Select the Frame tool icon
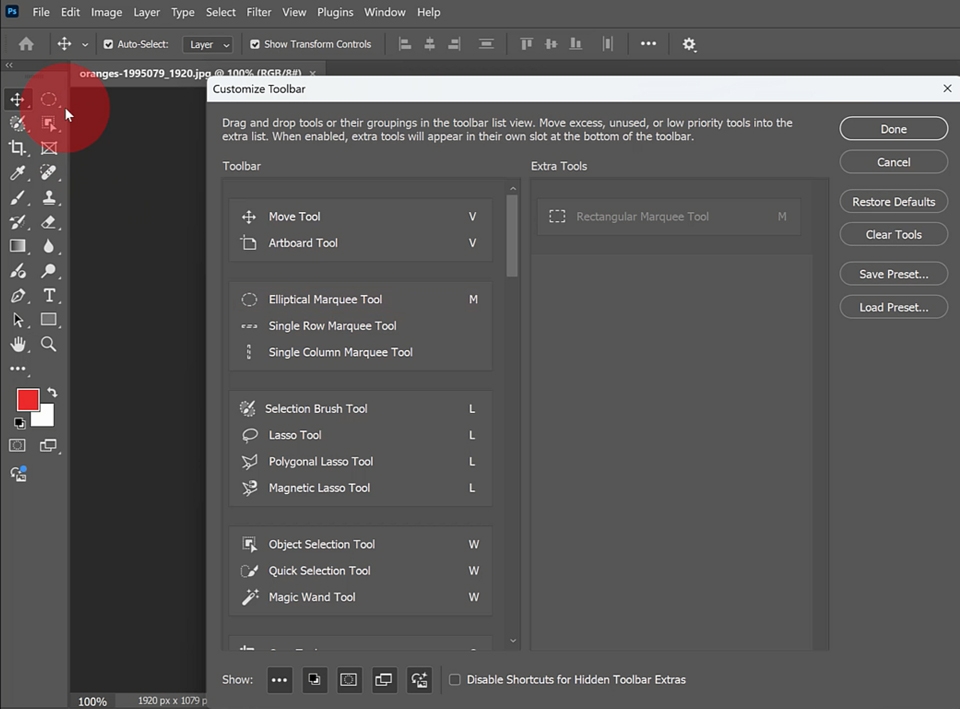 (48, 148)
